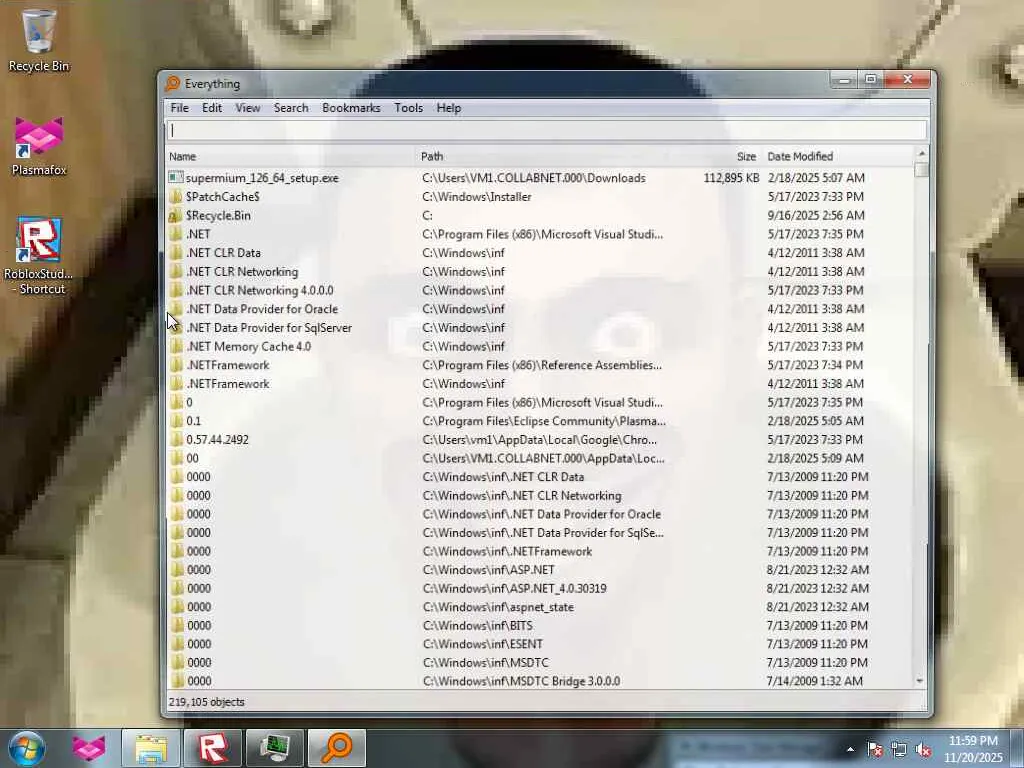Select the $PatchCache$ folder icon
This screenshot has width=1024, height=768.
[x=176, y=197]
